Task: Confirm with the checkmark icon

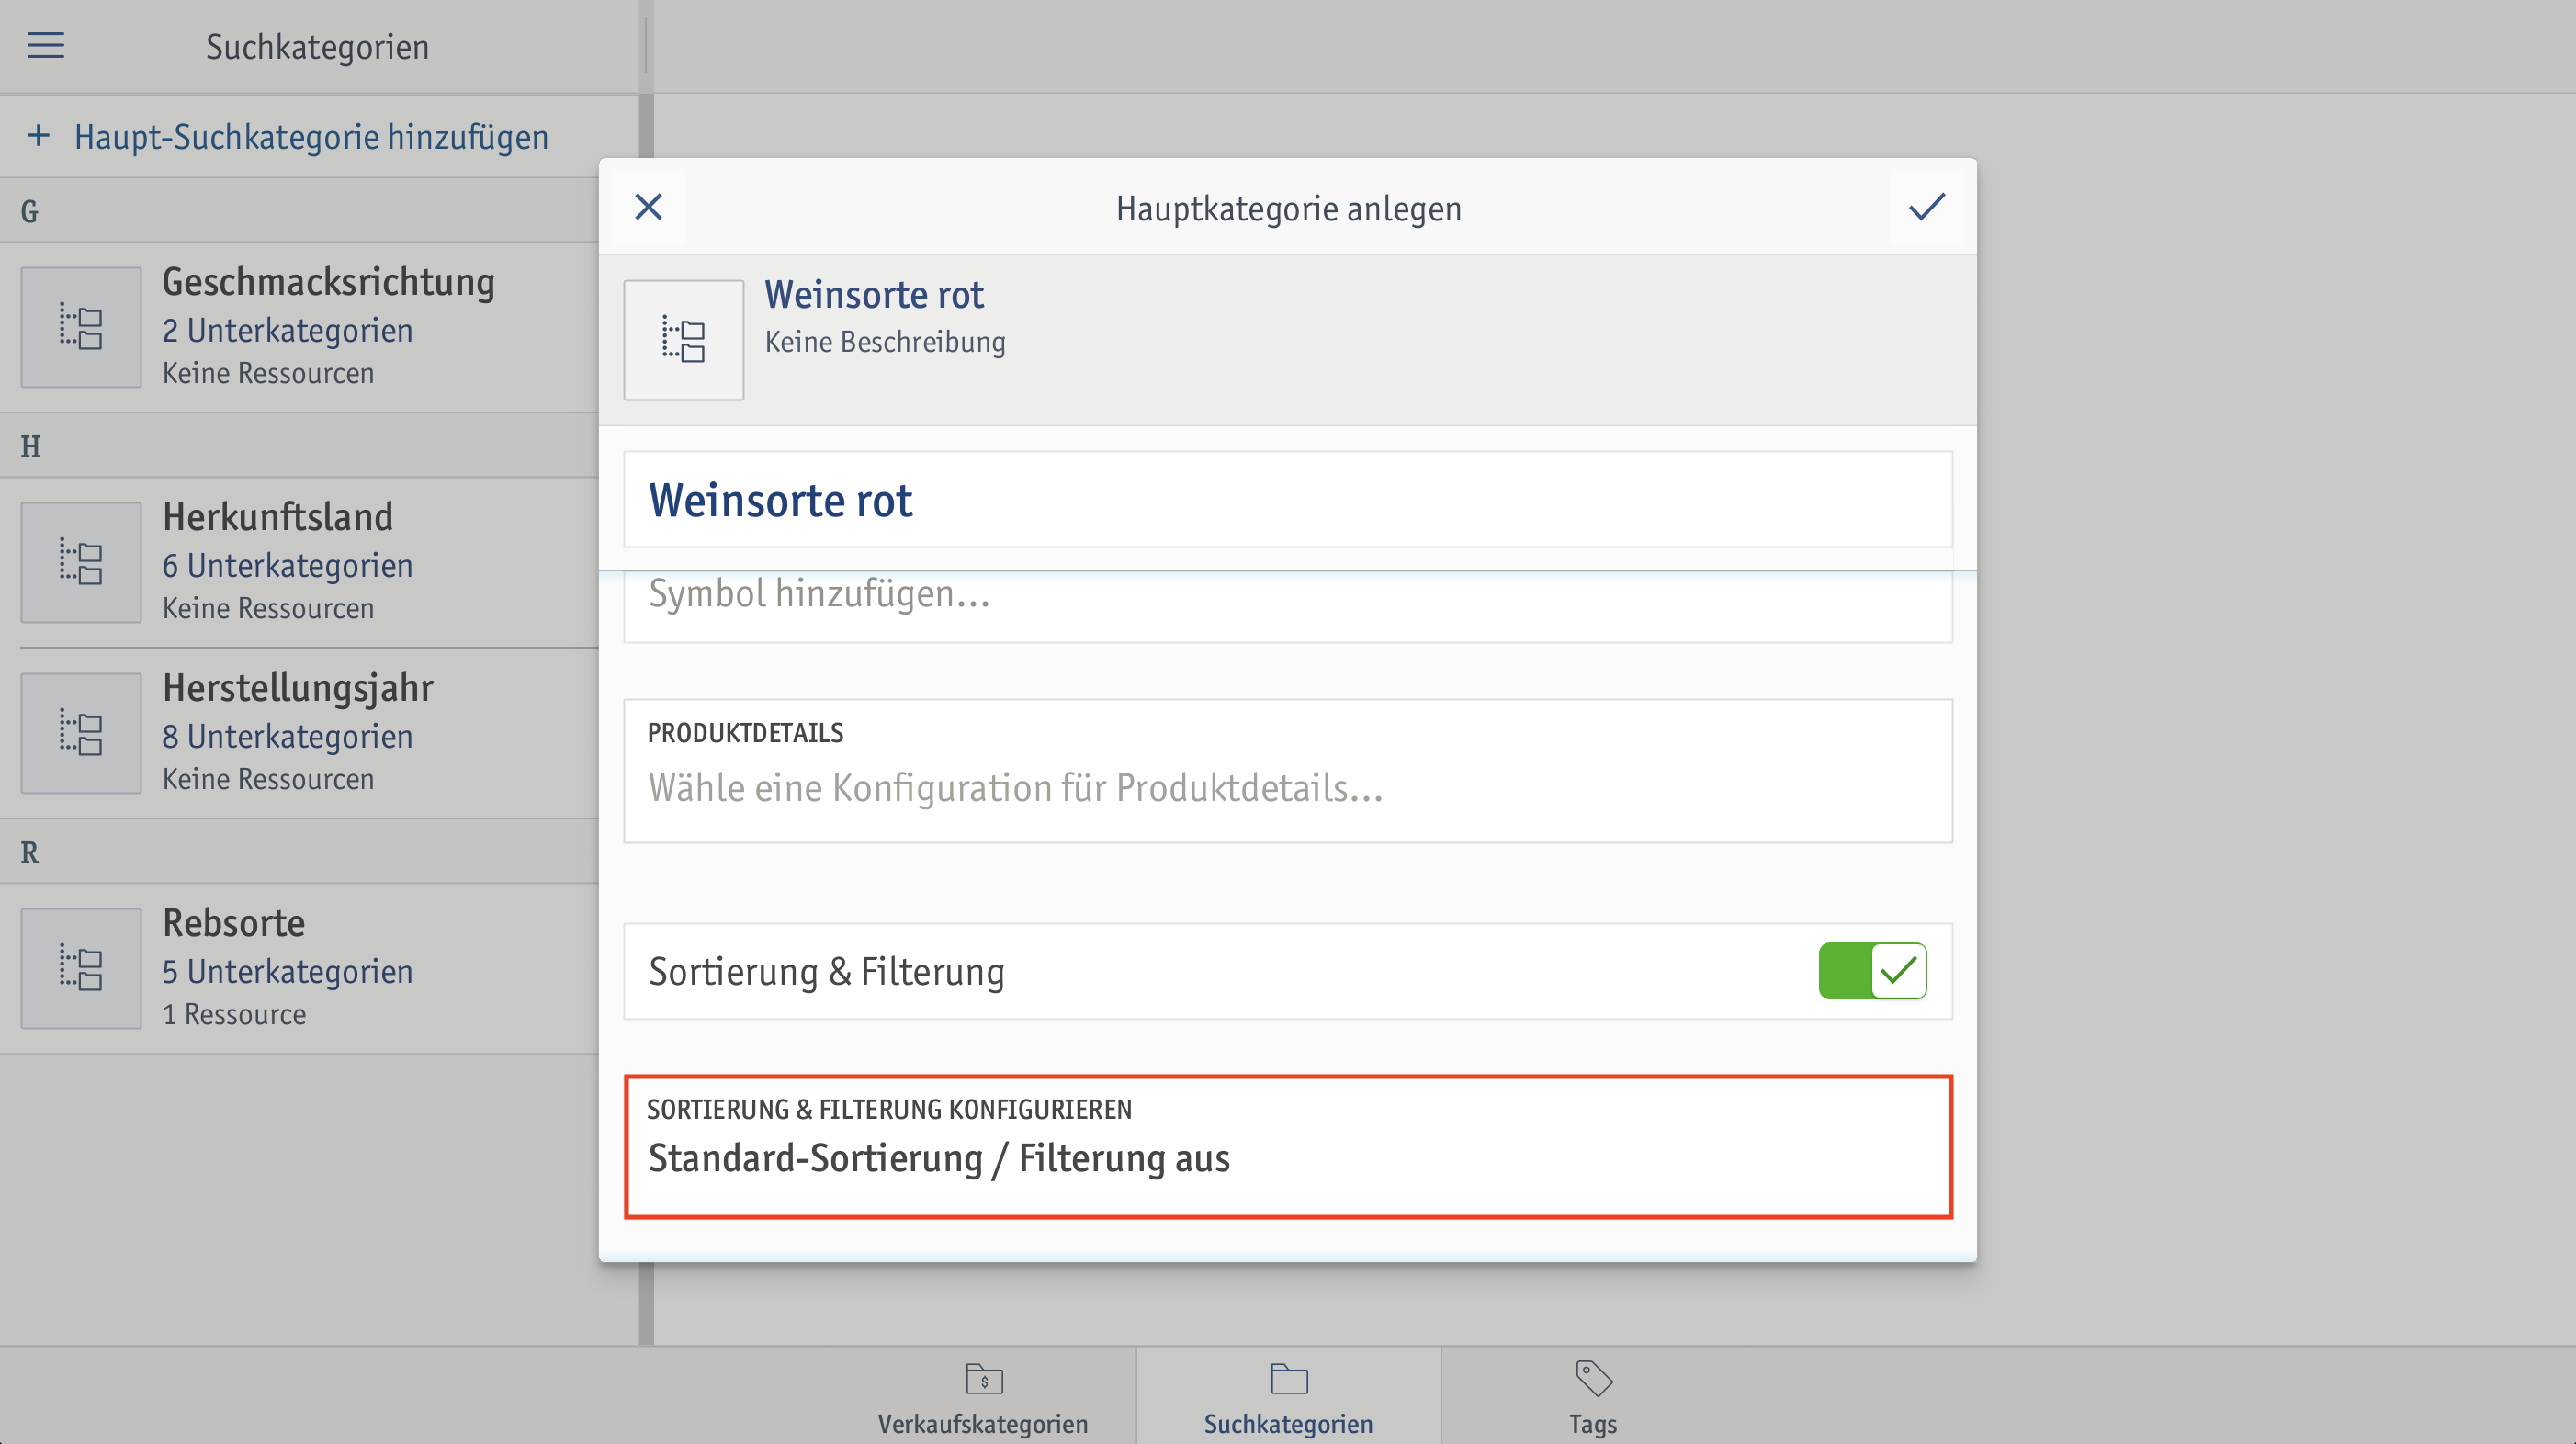Action: point(1926,207)
